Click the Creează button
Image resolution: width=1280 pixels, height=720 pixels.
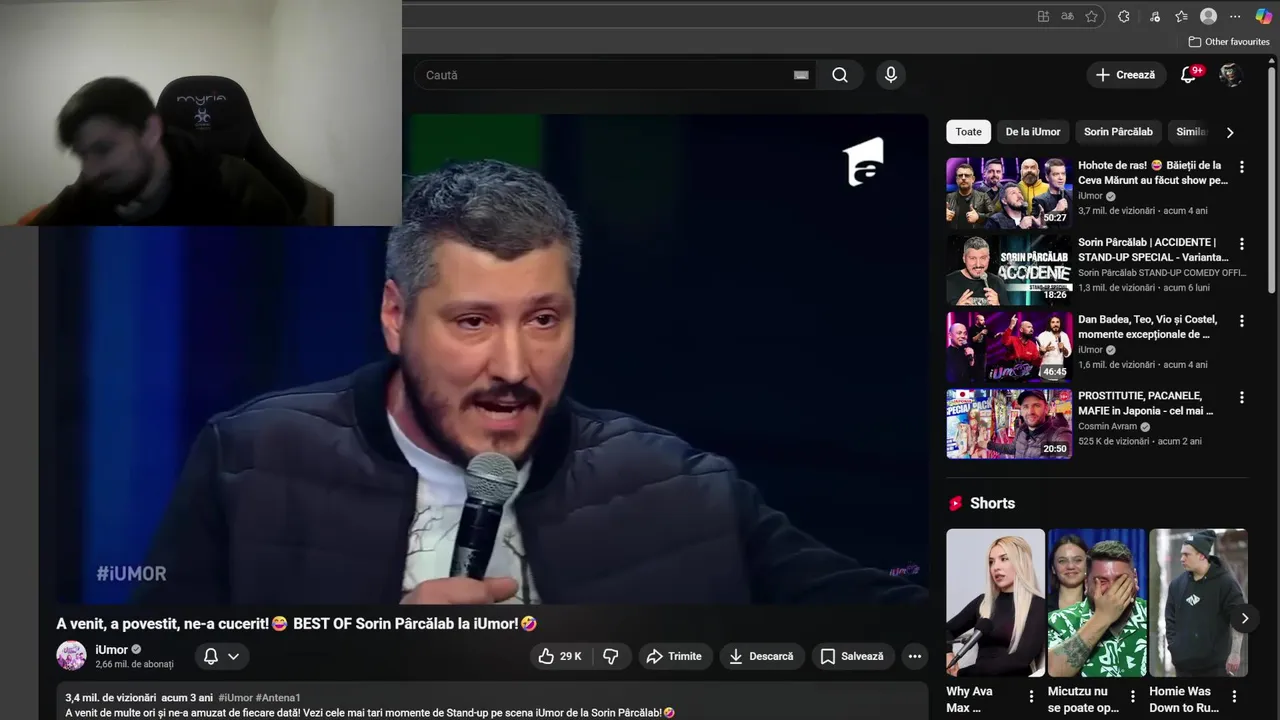(x=1126, y=75)
